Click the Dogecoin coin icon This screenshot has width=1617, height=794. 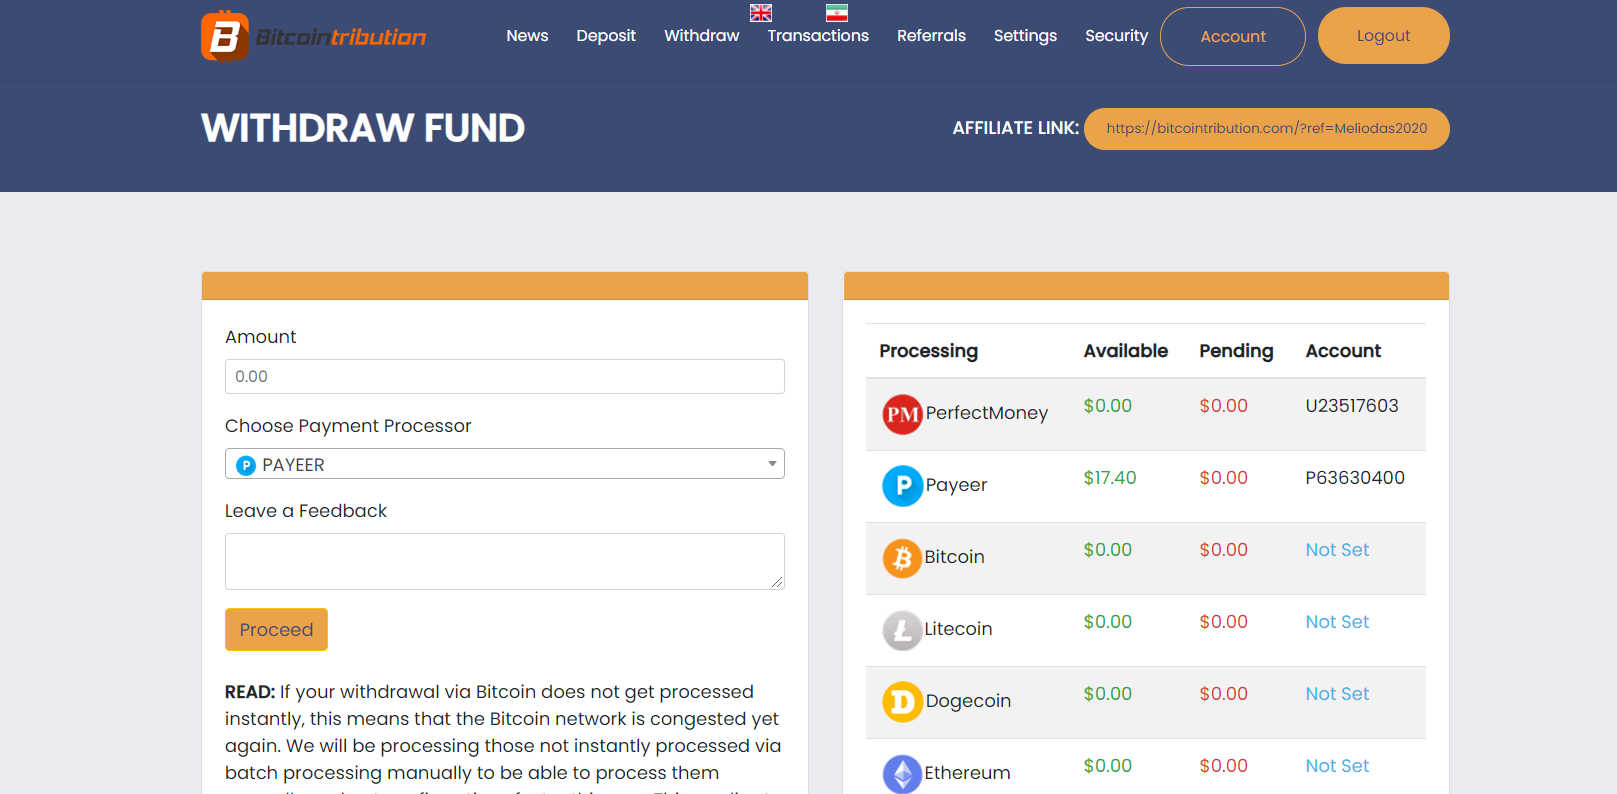click(x=902, y=702)
